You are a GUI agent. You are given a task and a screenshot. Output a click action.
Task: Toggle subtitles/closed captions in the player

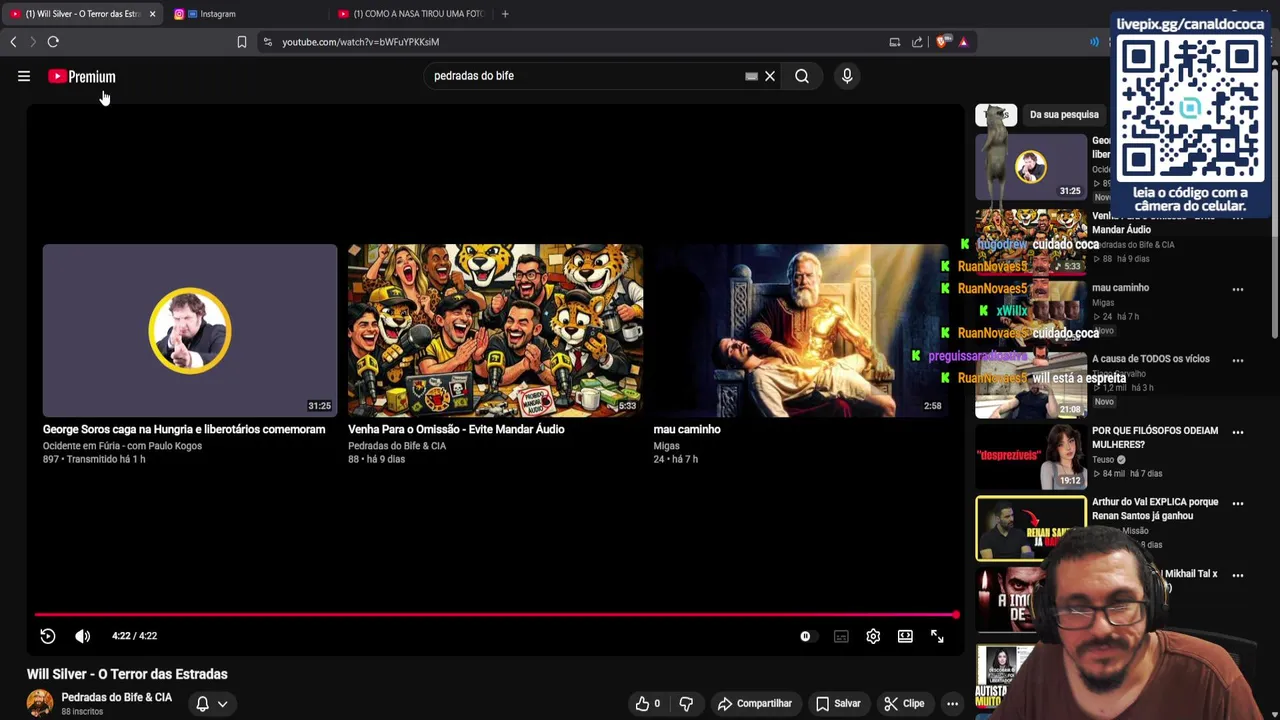[841, 636]
